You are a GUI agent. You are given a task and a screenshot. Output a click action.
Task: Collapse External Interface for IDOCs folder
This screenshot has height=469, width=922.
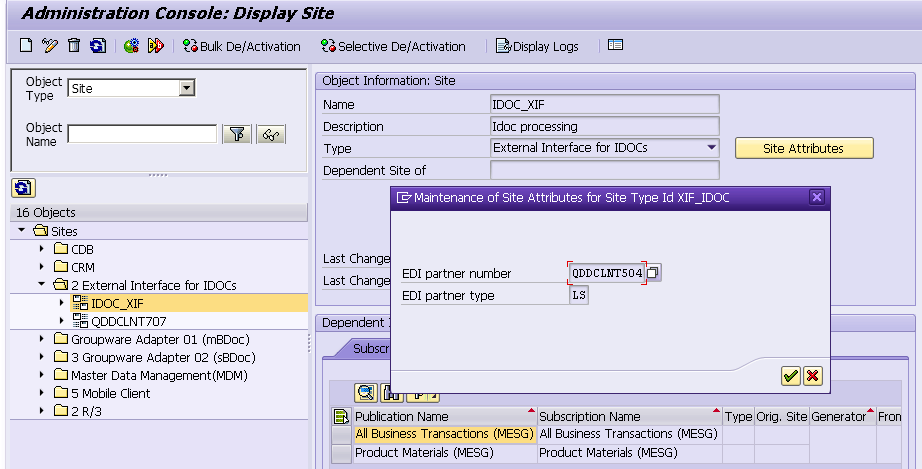(41, 284)
